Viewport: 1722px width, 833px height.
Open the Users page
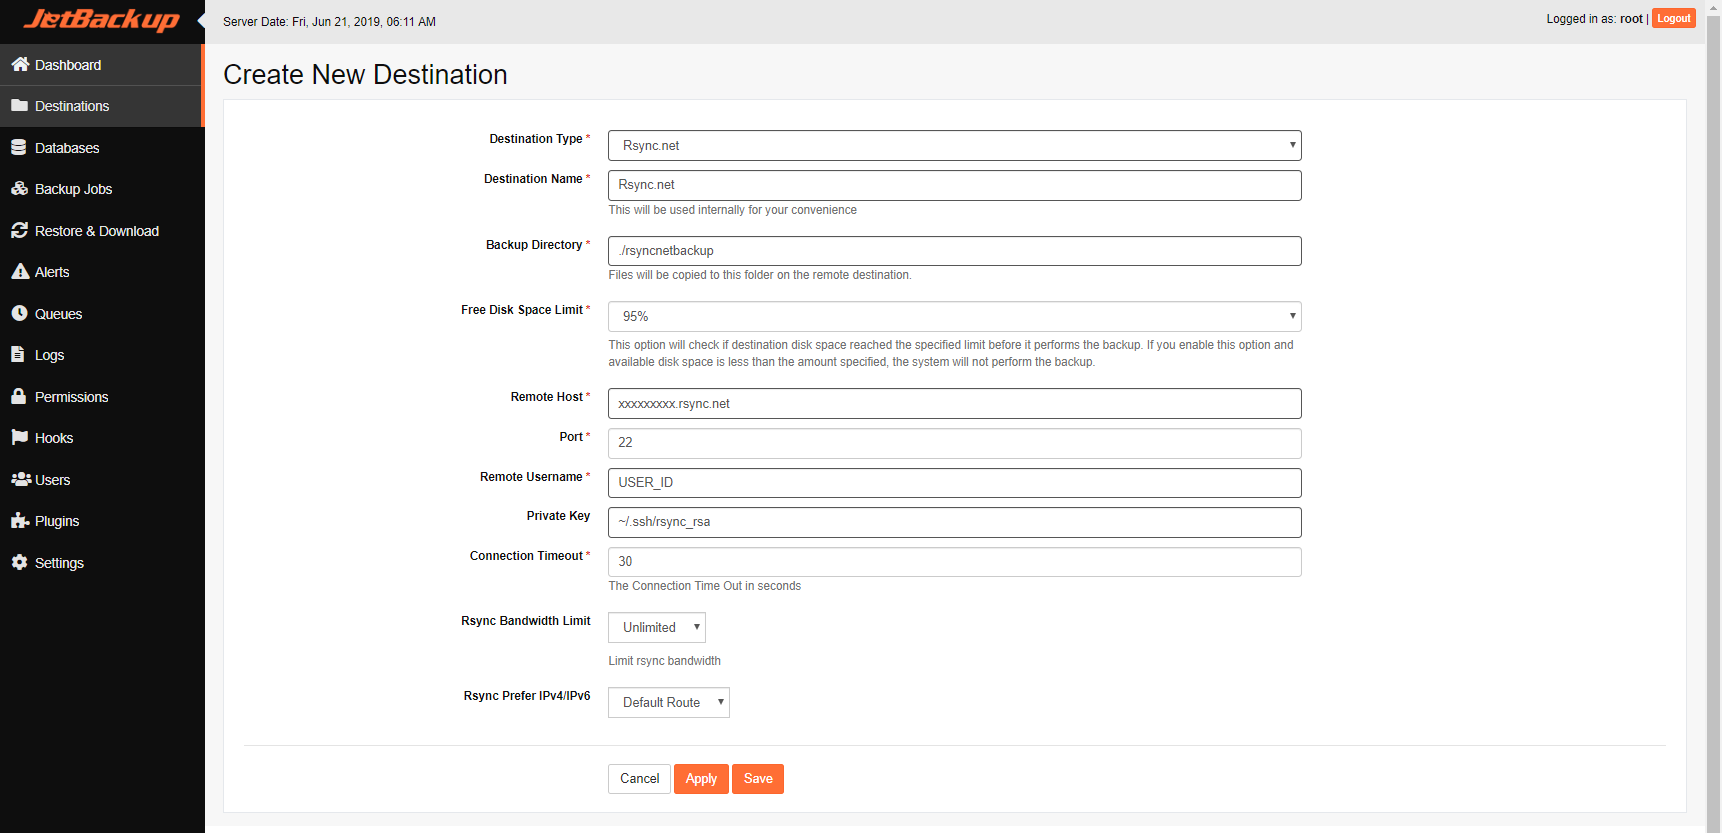point(102,480)
